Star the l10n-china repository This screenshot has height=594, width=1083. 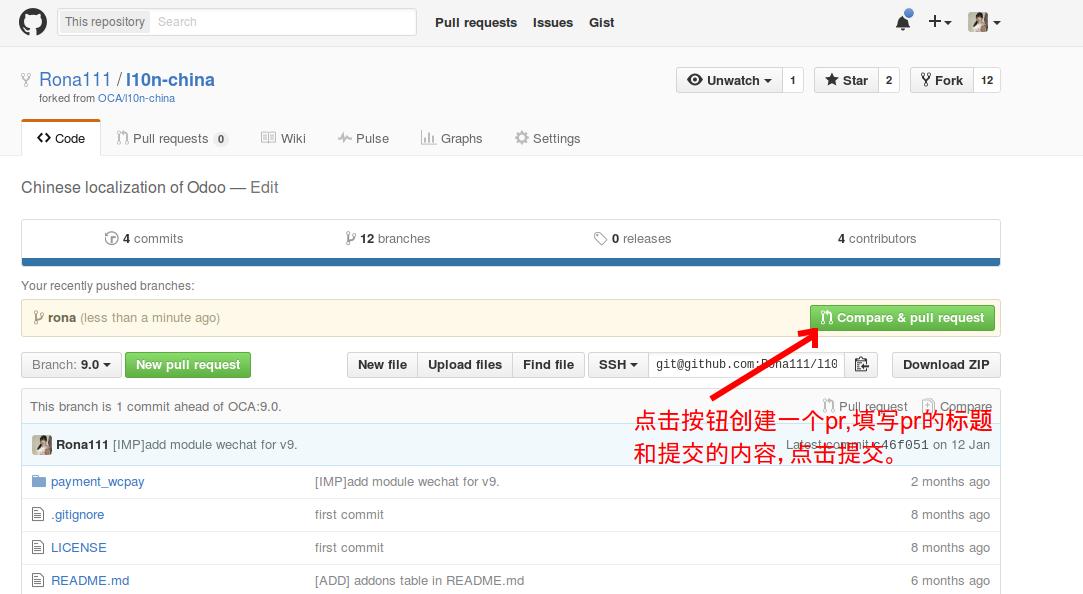(x=846, y=80)
